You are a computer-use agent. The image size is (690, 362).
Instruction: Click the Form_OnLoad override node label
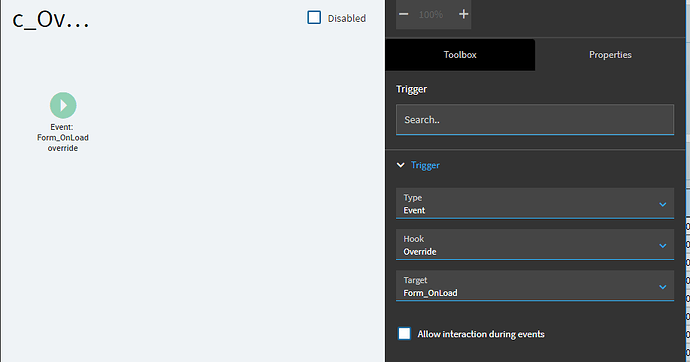click(62, 138)
